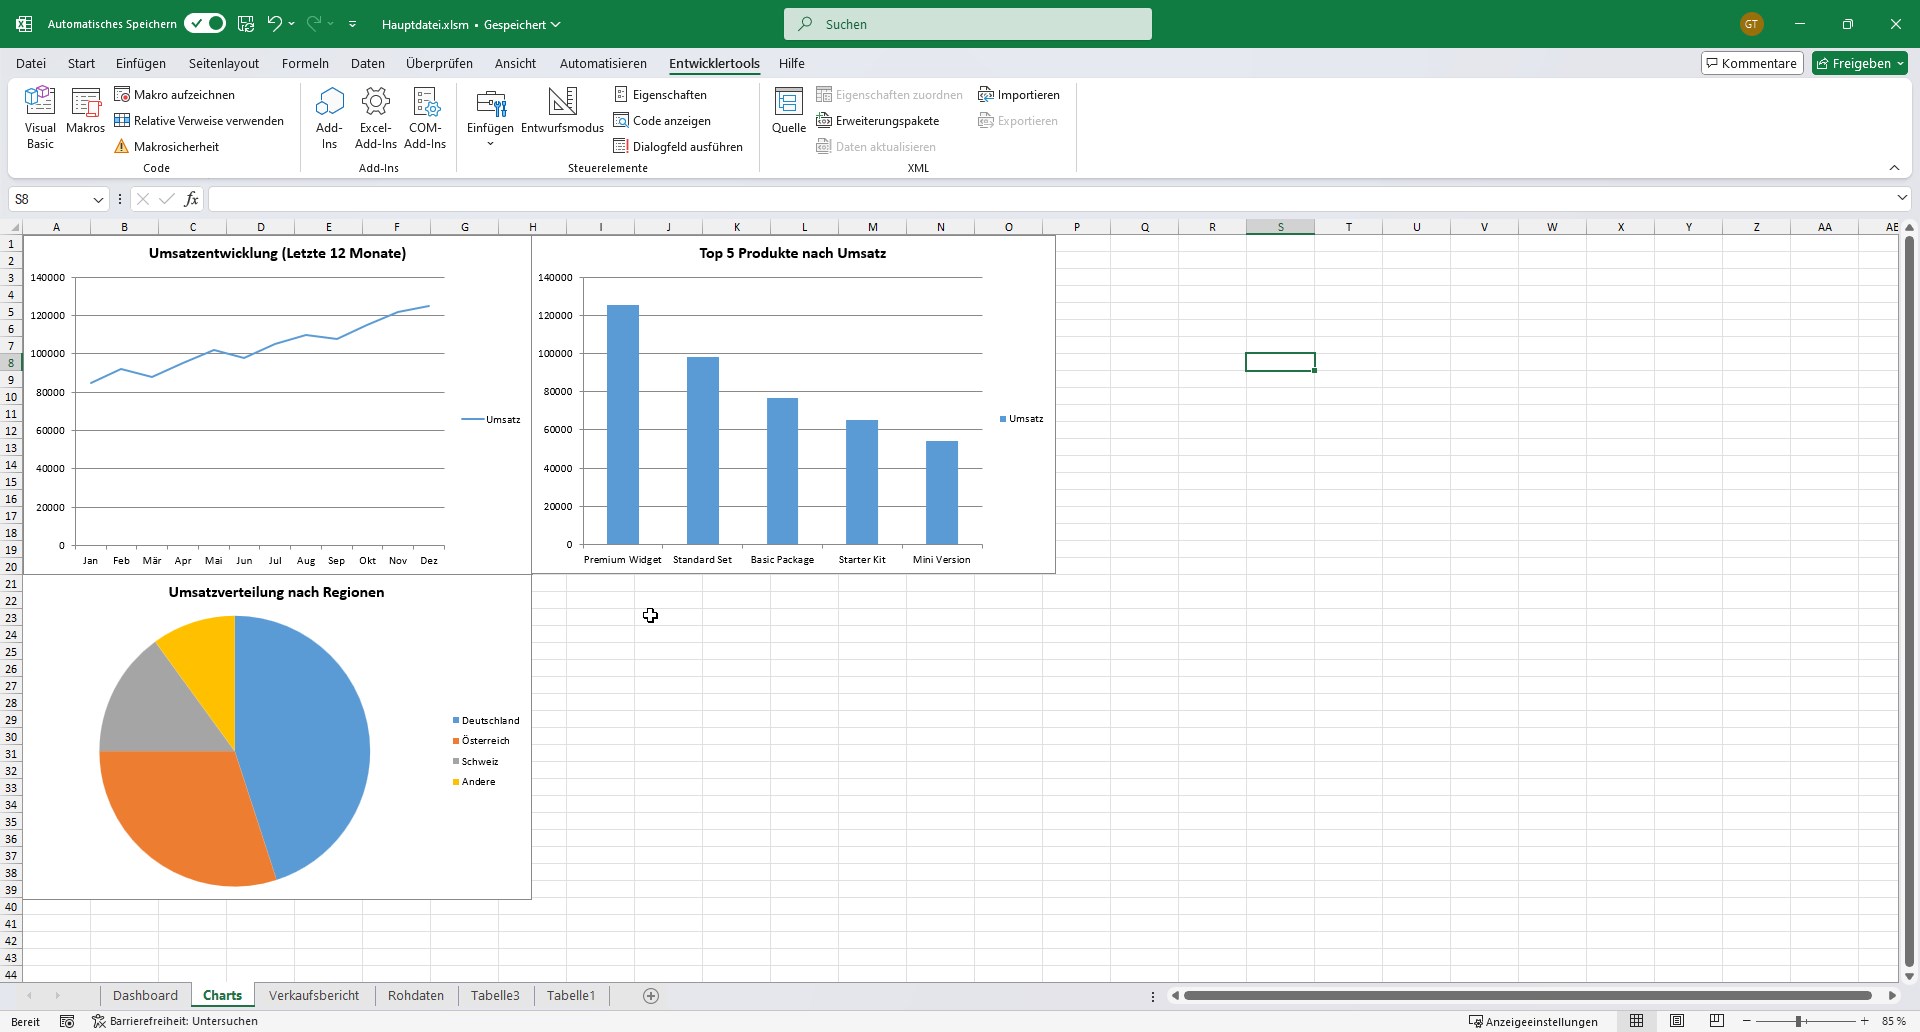Screen dimensions: 1920x1032
Task: Open the Visual Basic editor
Action: tap(40, 115)
